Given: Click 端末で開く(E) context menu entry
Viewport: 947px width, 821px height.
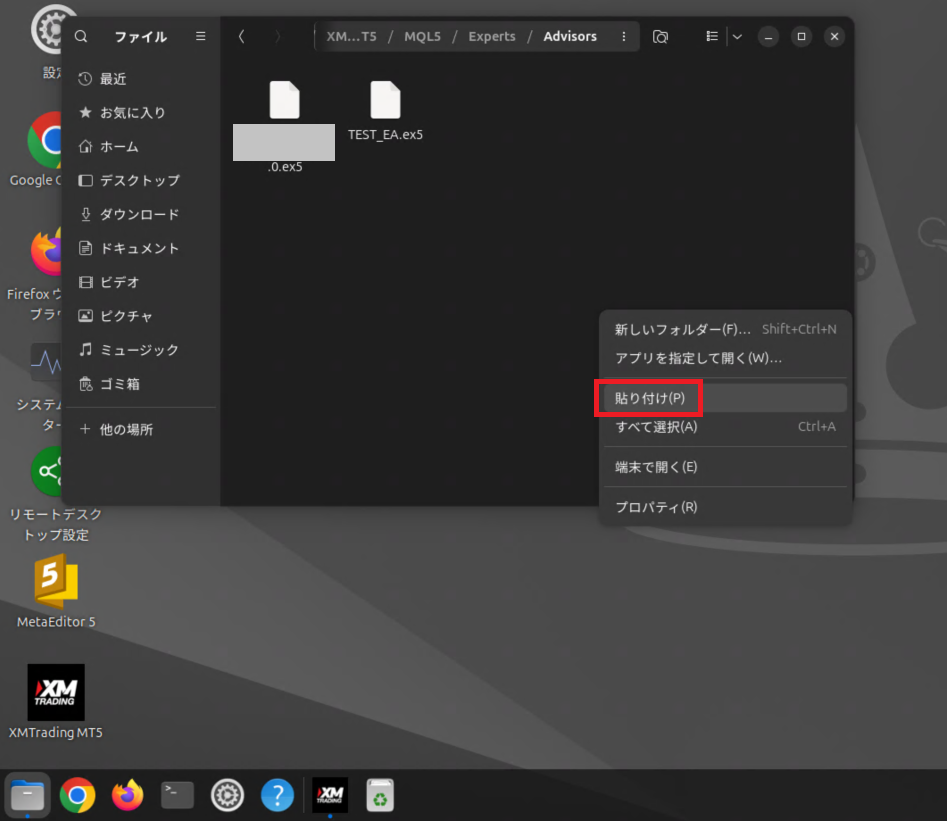Looking at the screenshot, I should (x=656, y=467).
